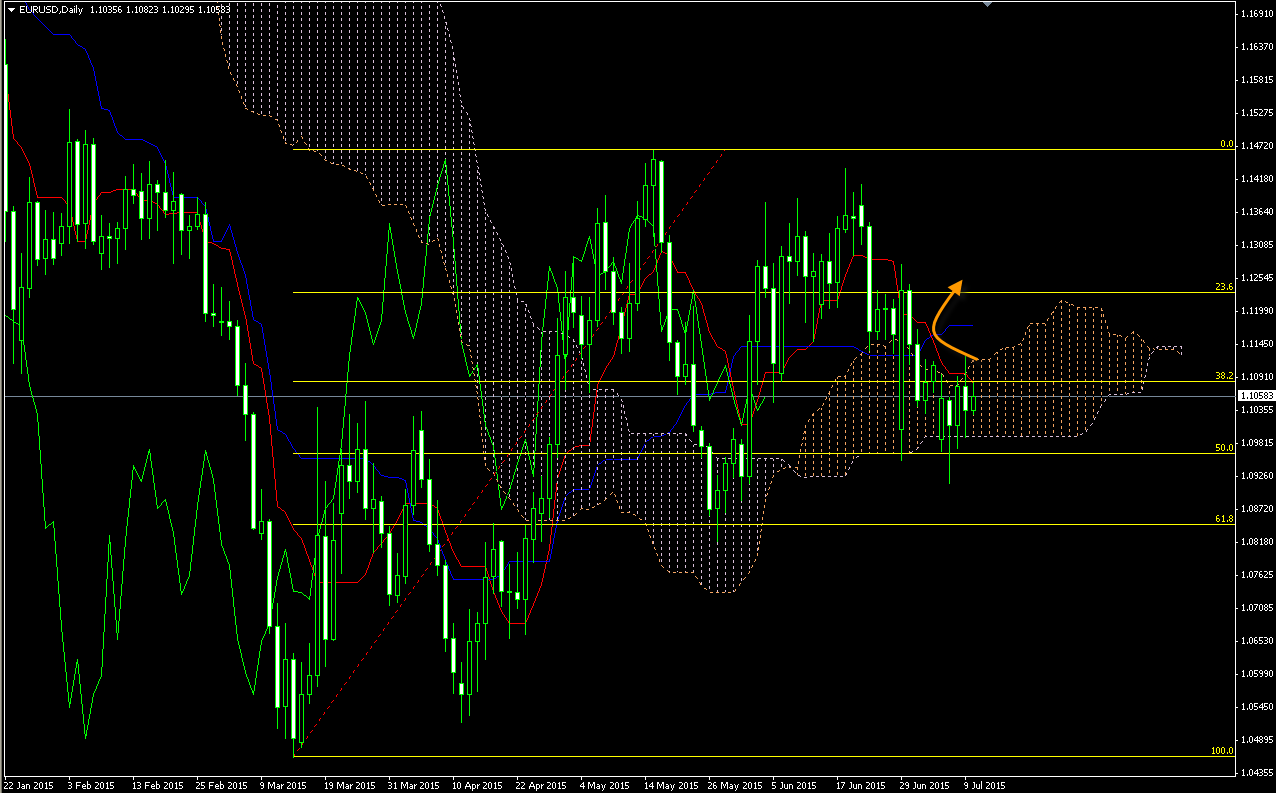1276x793 pixels.
Task: Click price scale value 1.13640
Action: (x=1257, y=212)
